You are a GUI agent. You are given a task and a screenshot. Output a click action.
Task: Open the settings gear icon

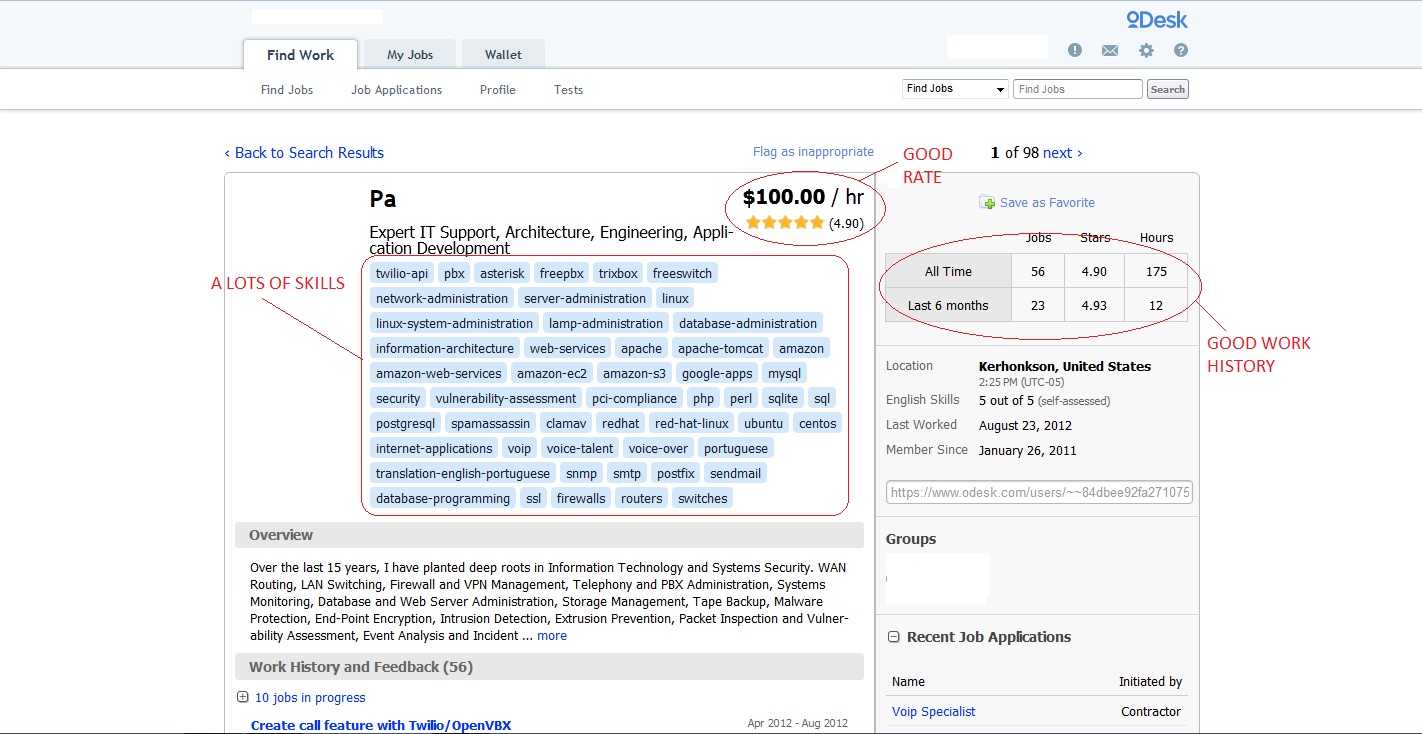pos(1146,51)
